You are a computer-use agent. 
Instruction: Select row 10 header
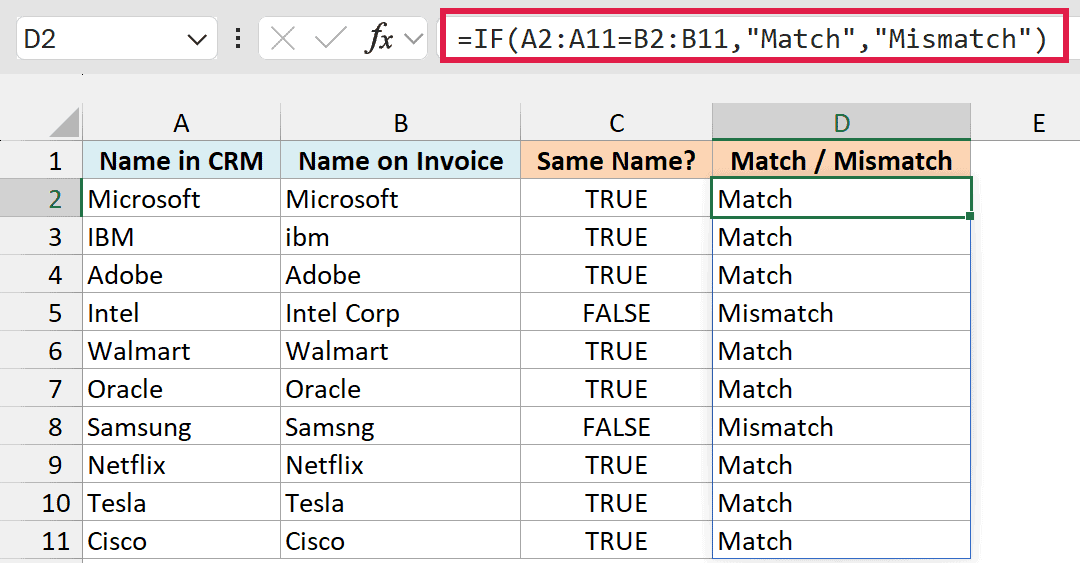[x=41, y=502]
